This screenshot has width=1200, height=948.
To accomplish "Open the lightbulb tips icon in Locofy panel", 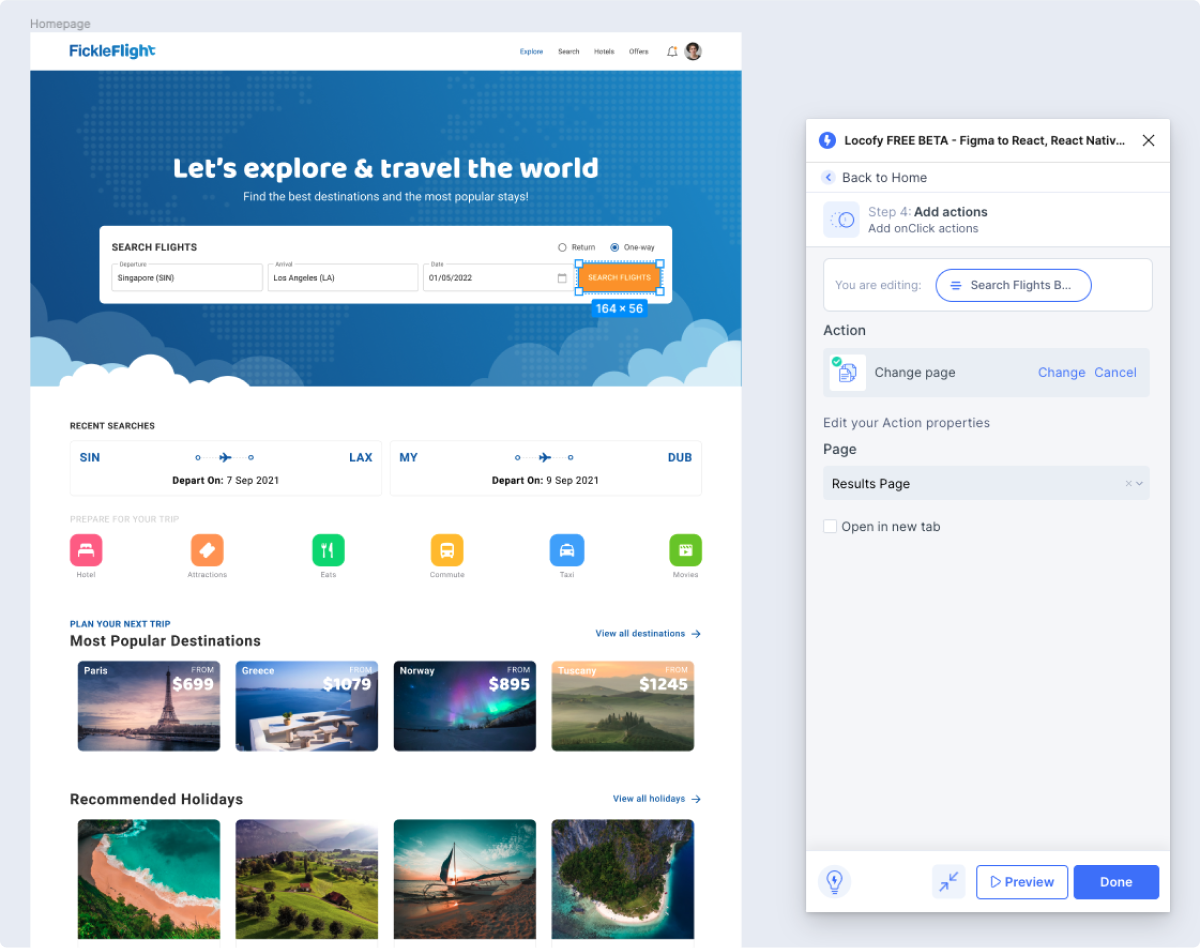I will click(x=835, y=881).
